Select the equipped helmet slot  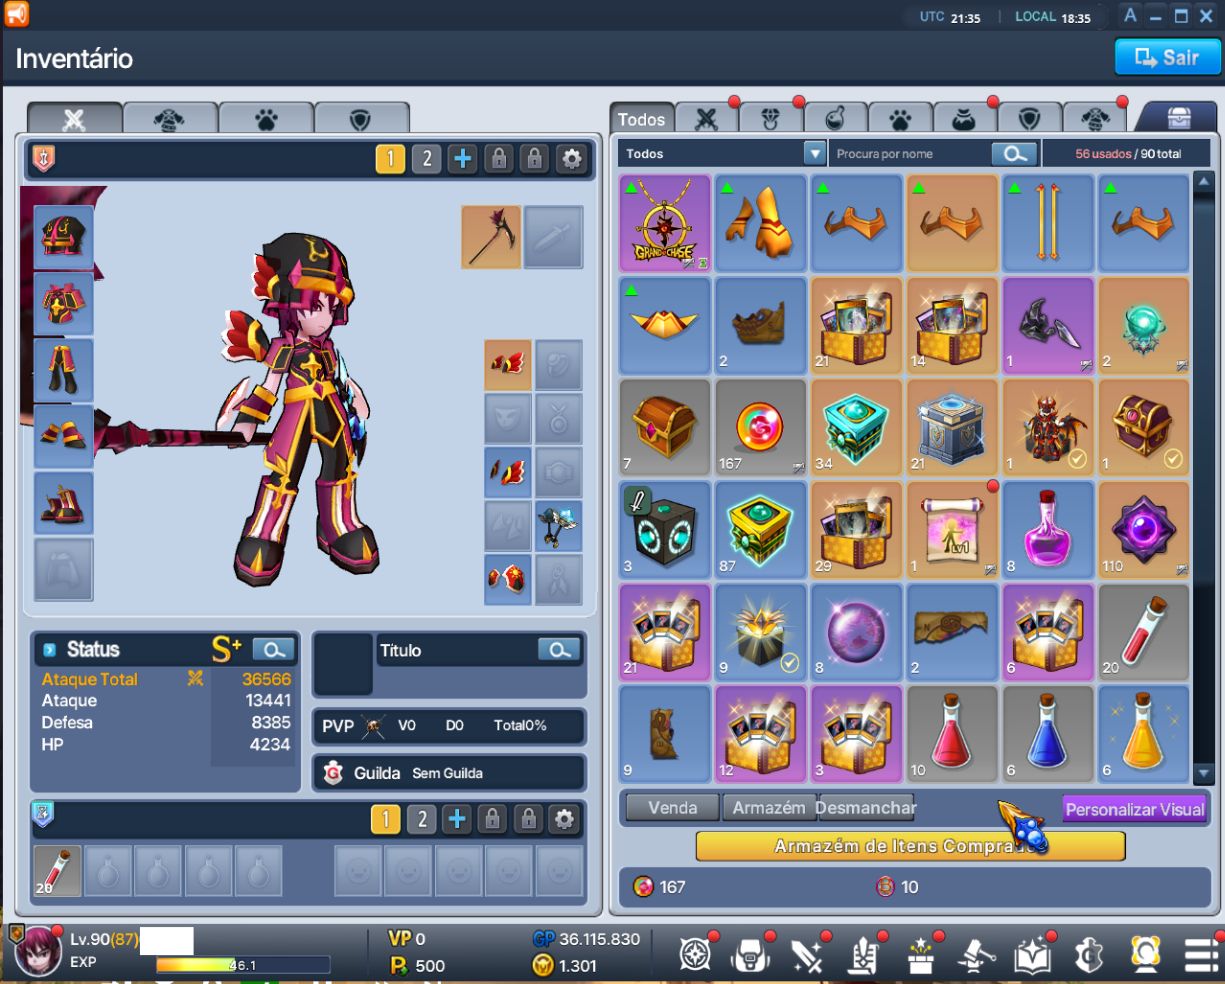pyautogui.click(x=64, y=237)
